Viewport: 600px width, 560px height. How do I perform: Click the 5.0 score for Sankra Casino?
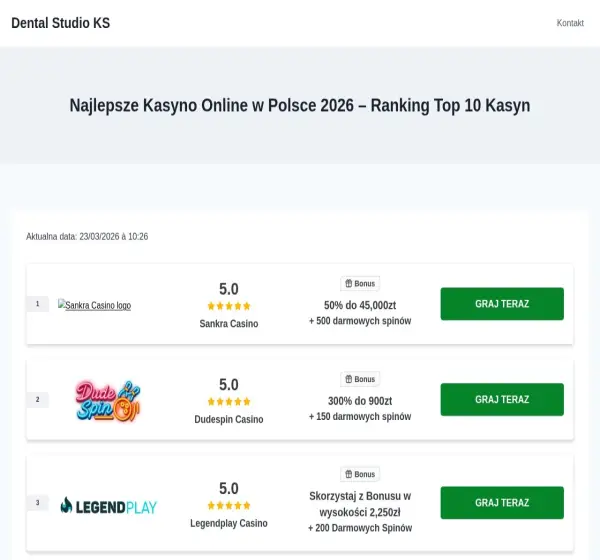(x=229, y=289)
